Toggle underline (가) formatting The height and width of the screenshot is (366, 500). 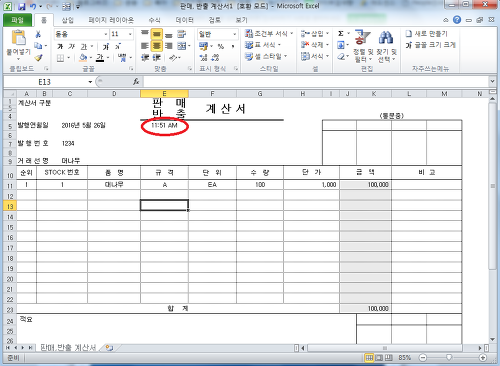[x=83, y=46]
